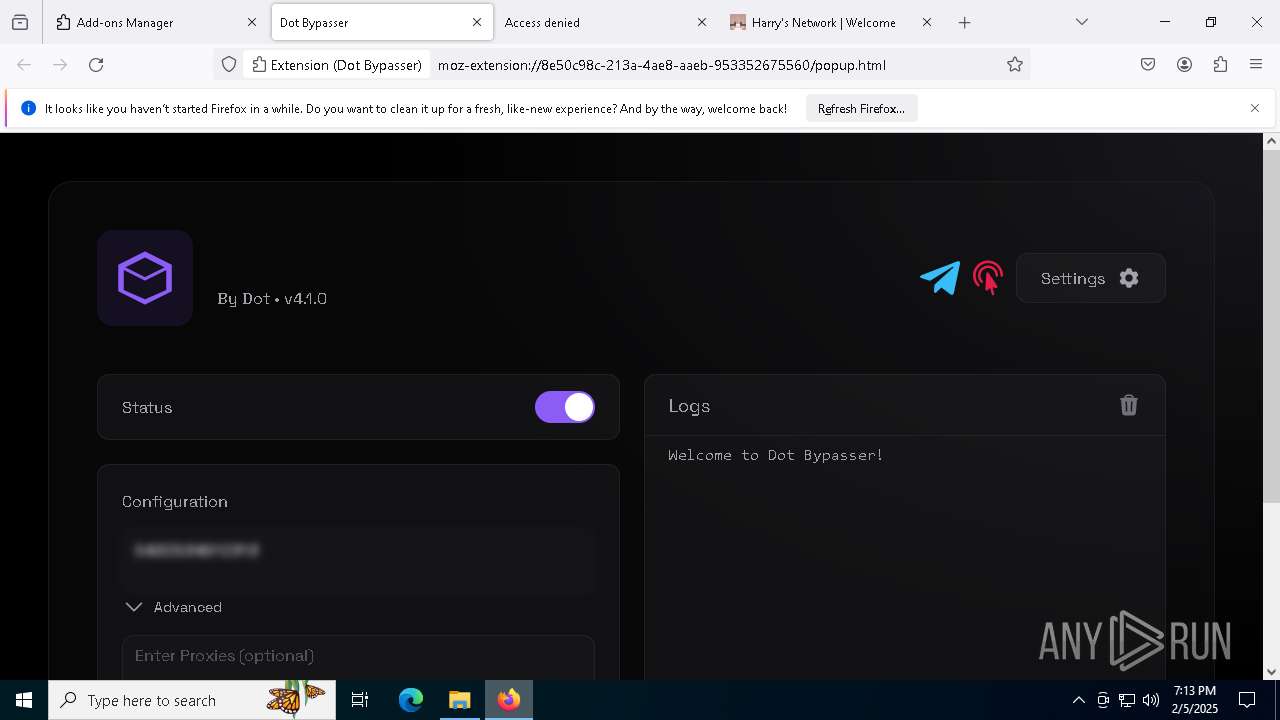
Task: List all tabs dropdown
Action: pyautogui.click(x=1081, y=22)
